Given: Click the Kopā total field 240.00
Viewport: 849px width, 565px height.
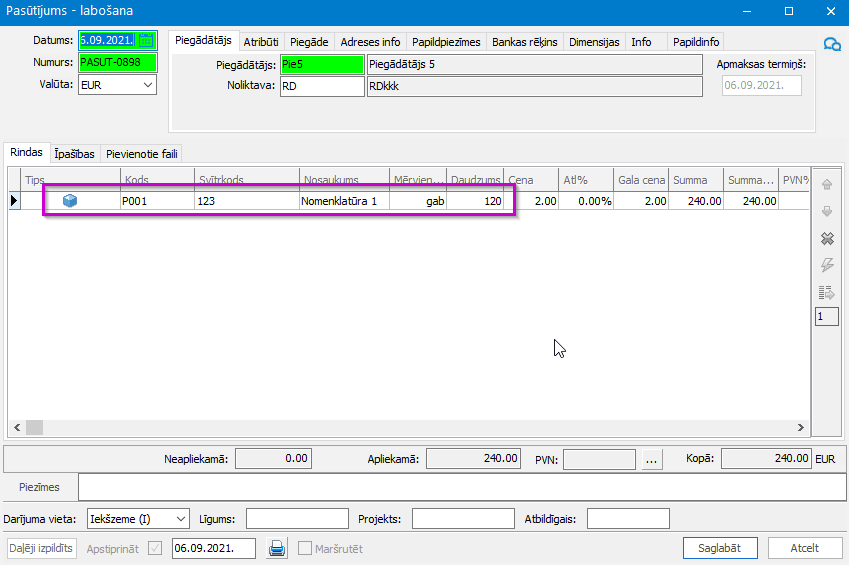Looking at the screenshot, I should 766,459.
